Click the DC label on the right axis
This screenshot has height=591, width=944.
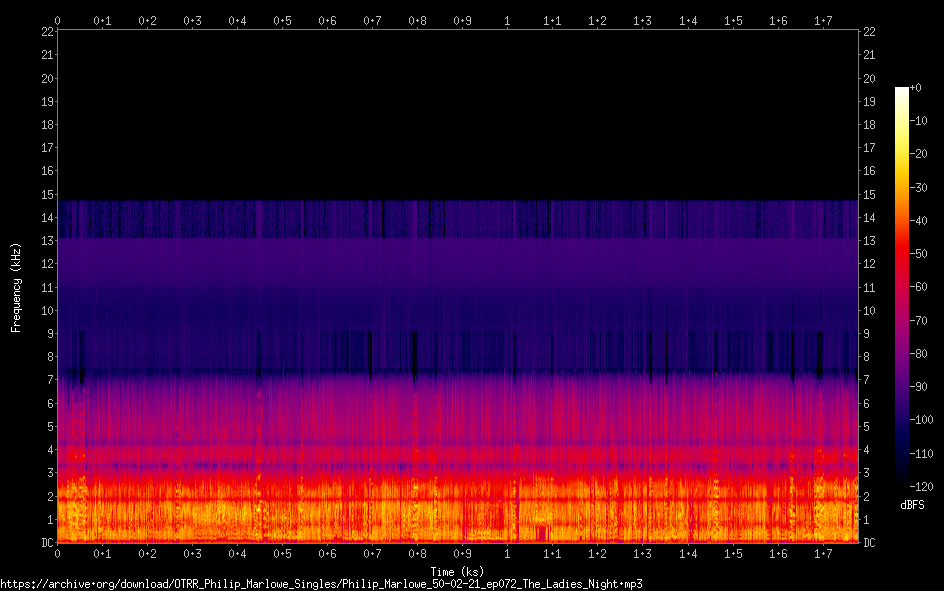tap(870, 543)
